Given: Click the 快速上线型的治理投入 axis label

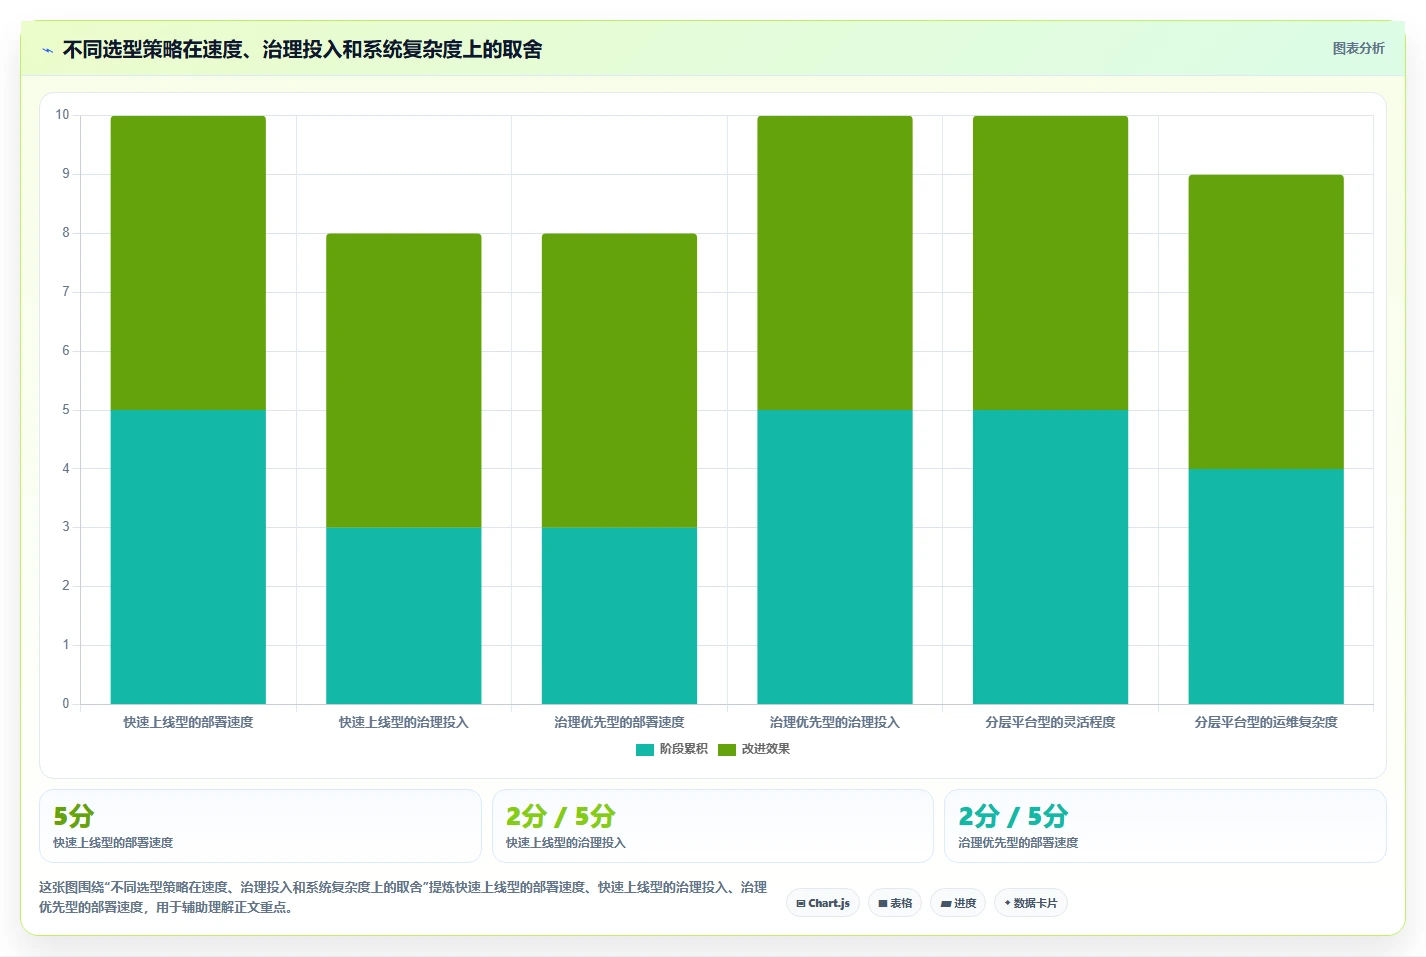Looking at the screenshot, I should tap(404, 722).
